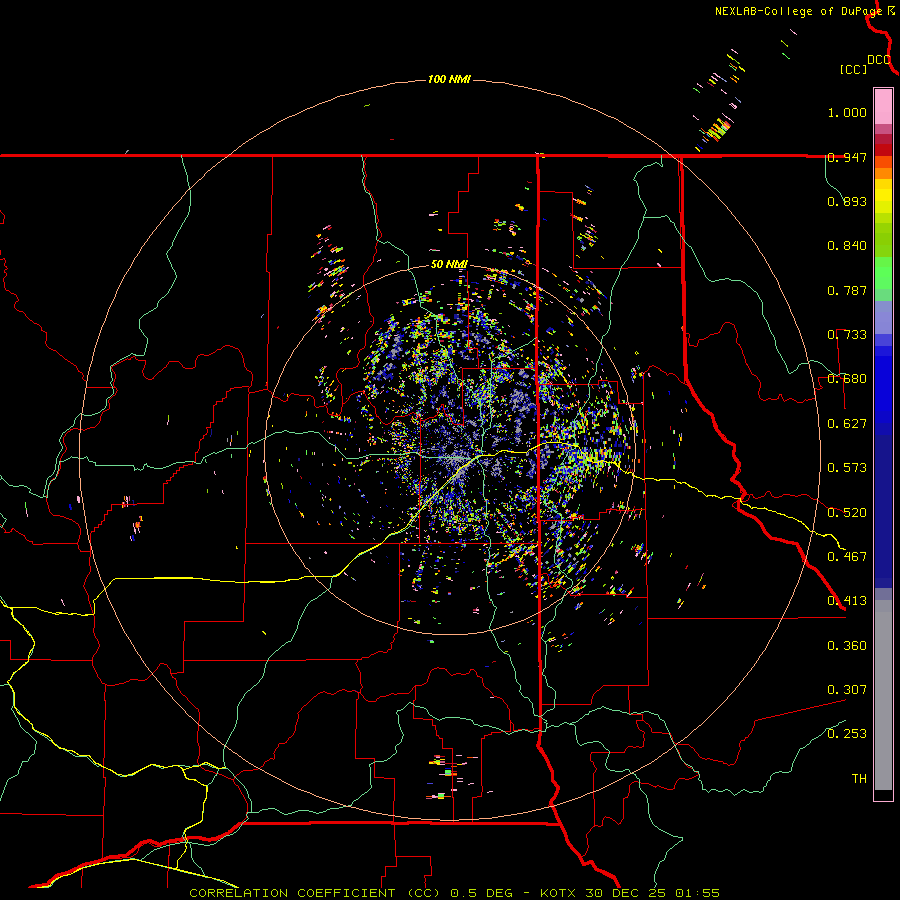Viewport: 900px width, 900px height.
Task: Select the 0.573 legend value
Action: [847, 468]
